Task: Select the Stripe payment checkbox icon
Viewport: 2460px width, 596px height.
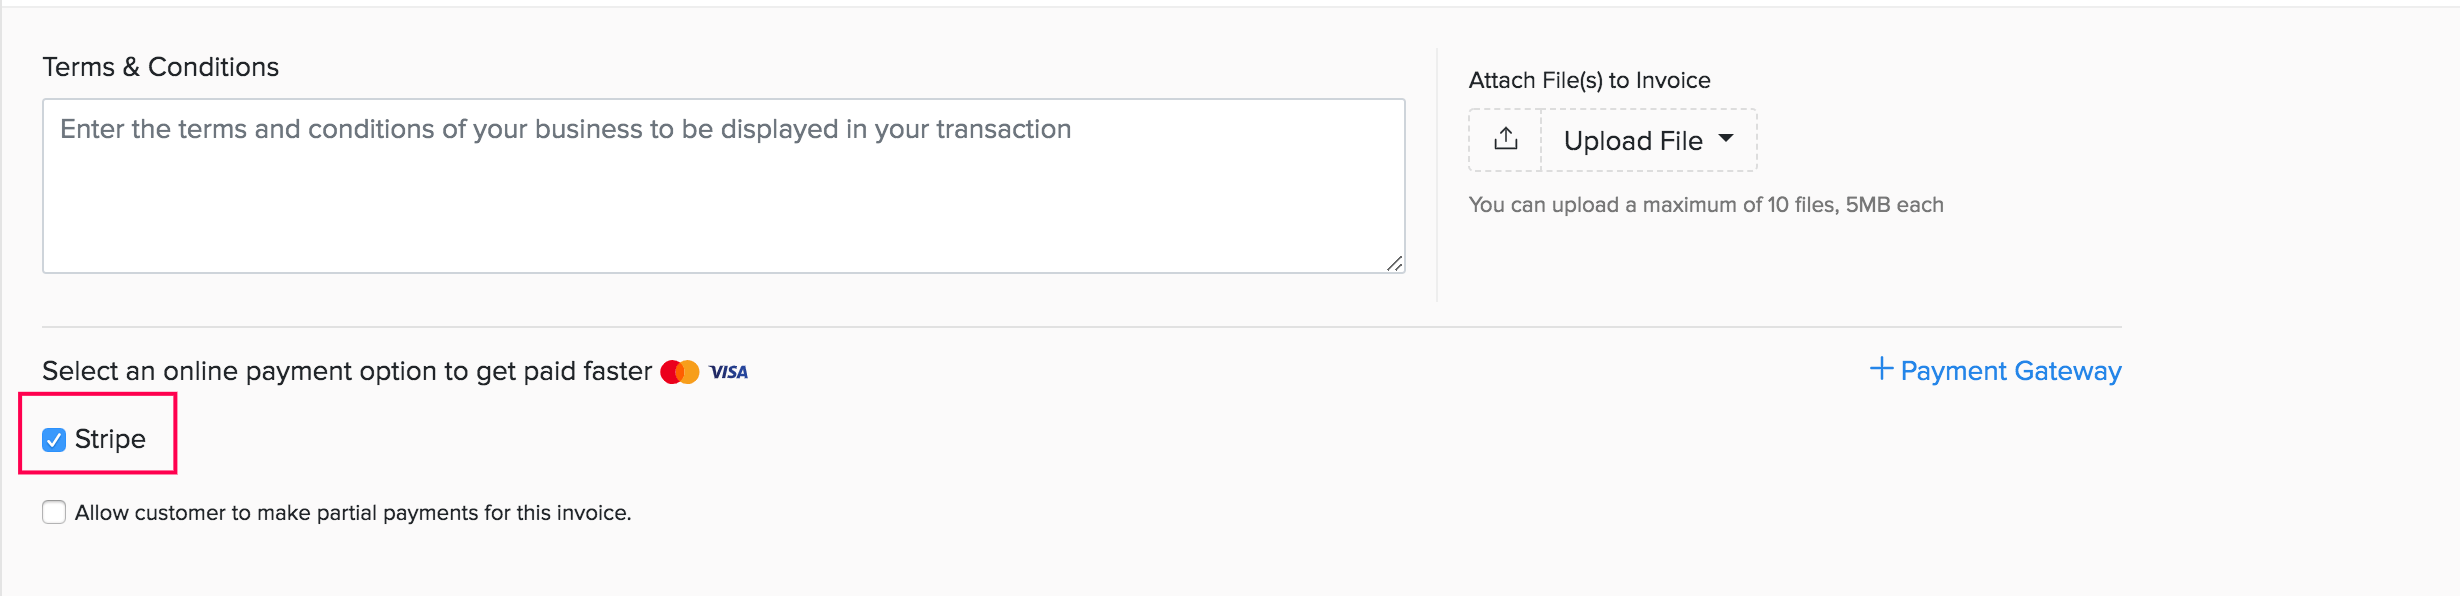Action: click(x=52, y=438)
